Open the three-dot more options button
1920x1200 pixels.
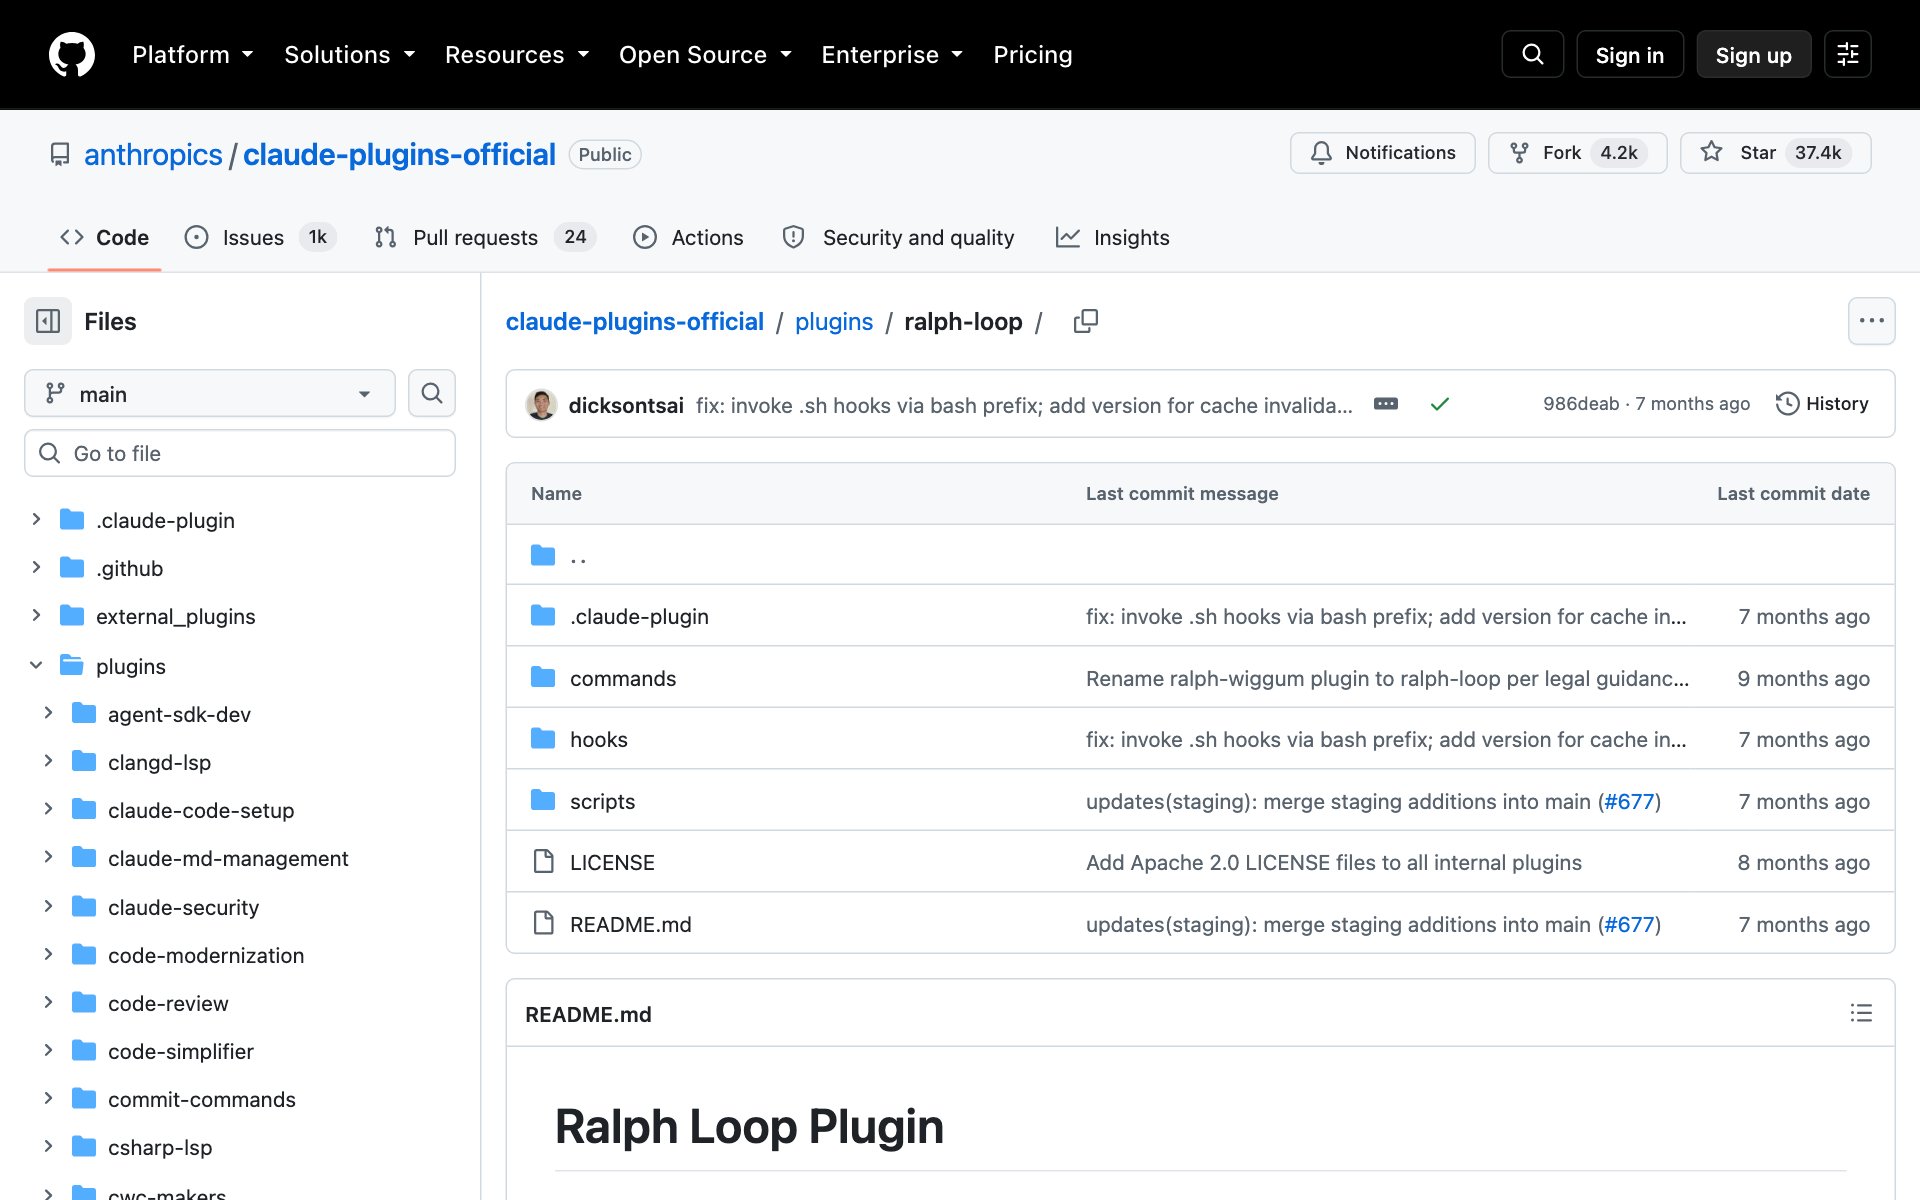1871,321
